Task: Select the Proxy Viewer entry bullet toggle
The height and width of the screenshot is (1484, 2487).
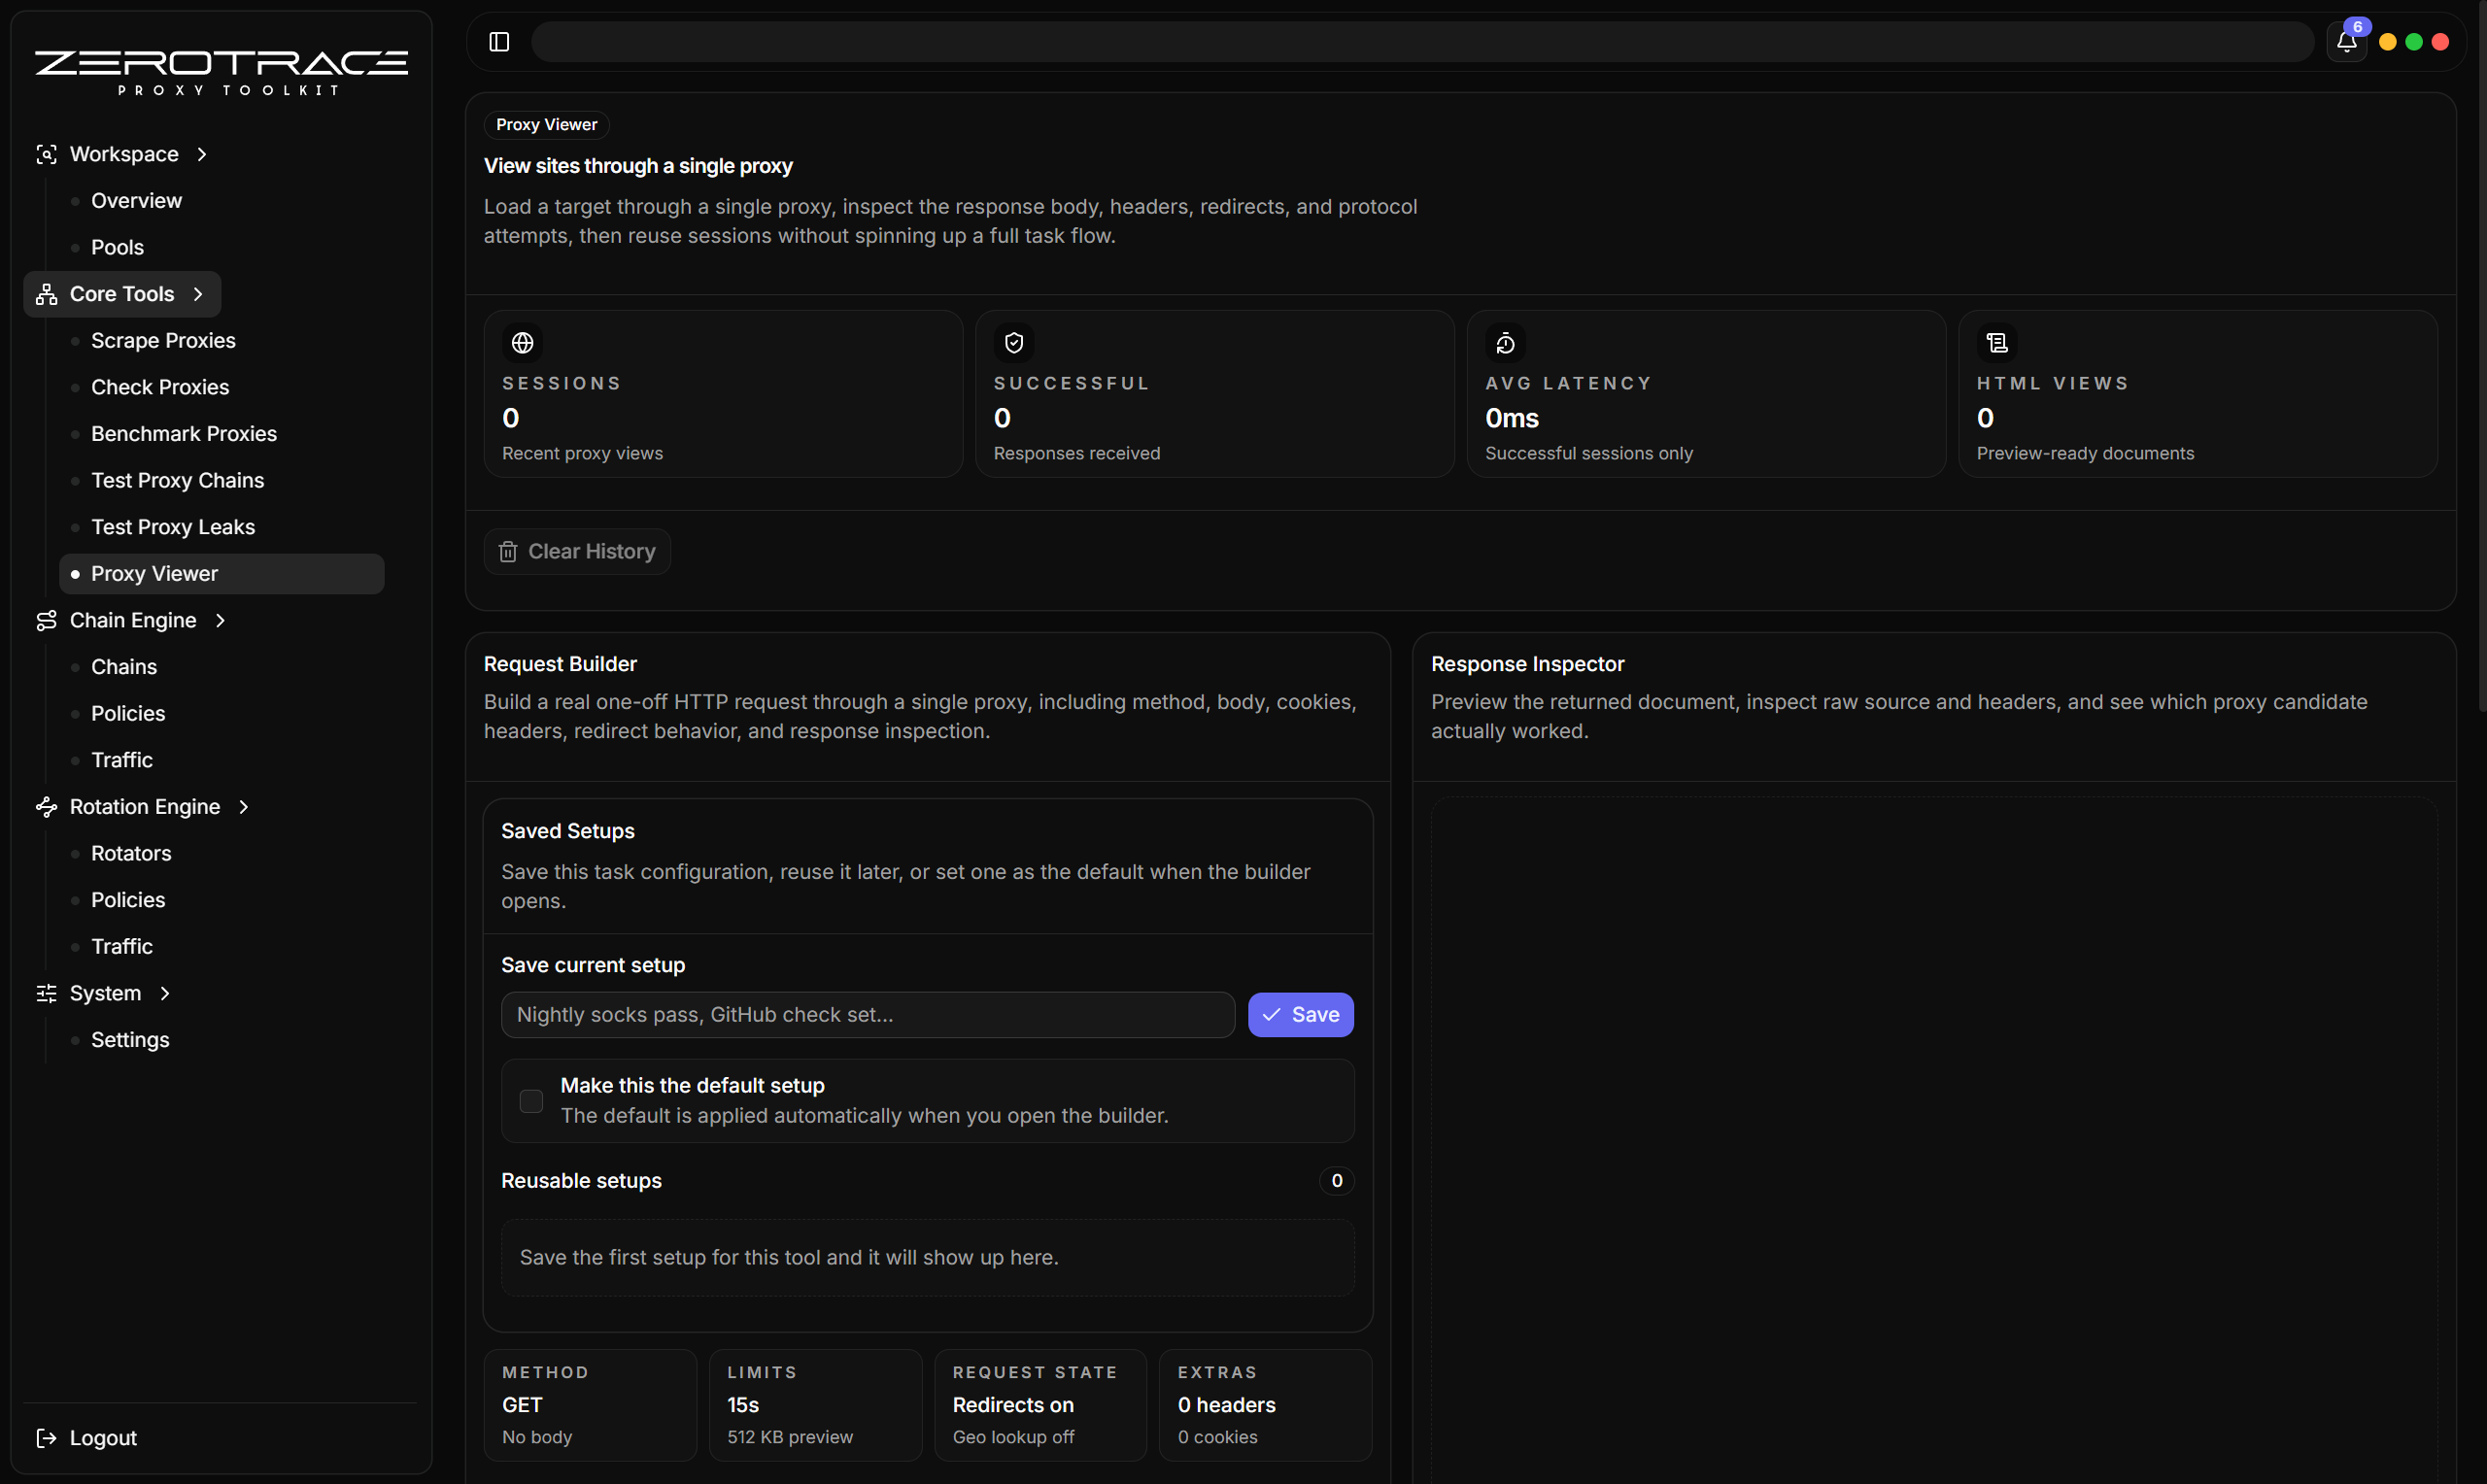Action: point(77,573)
